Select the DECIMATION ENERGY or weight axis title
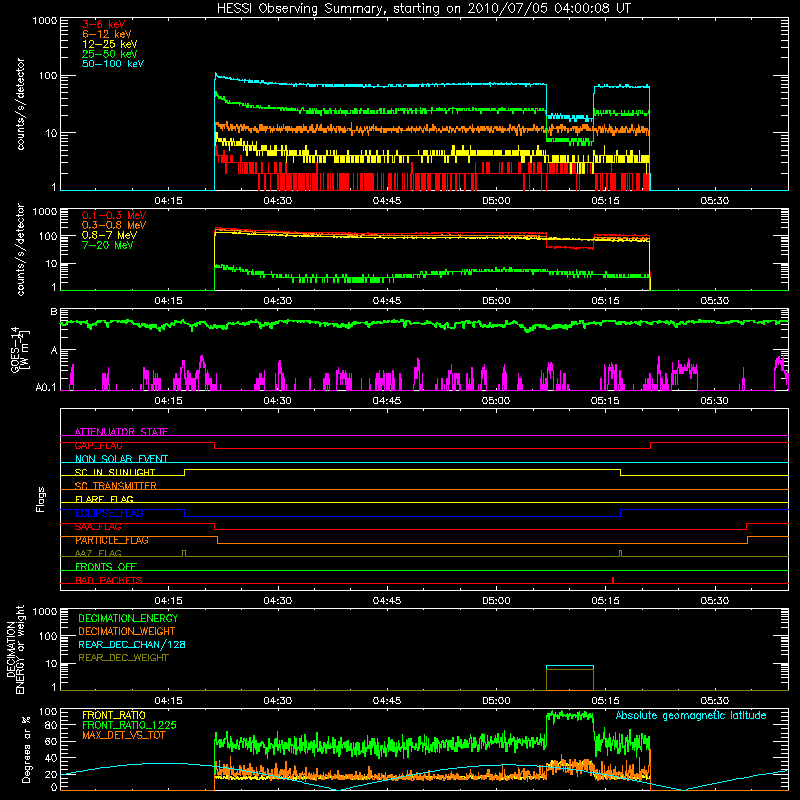The width and height of the screenshot is (800, 800). pos(16,649)
